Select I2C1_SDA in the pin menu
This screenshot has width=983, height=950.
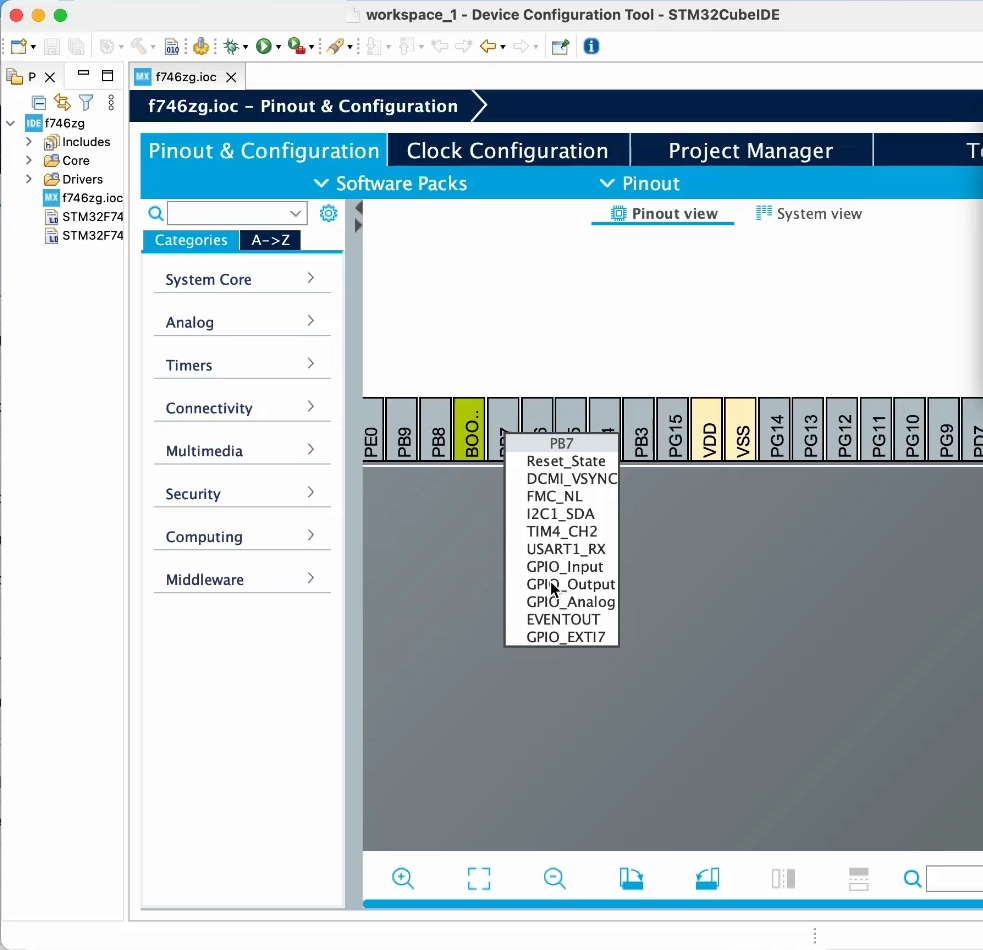pos(560,514)
